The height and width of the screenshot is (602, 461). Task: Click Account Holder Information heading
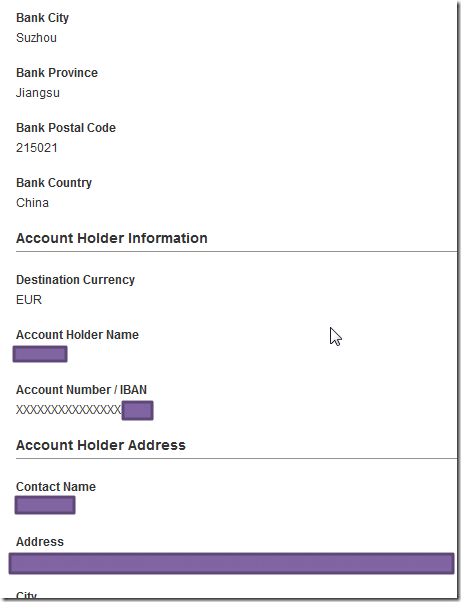tap(112, 238)
